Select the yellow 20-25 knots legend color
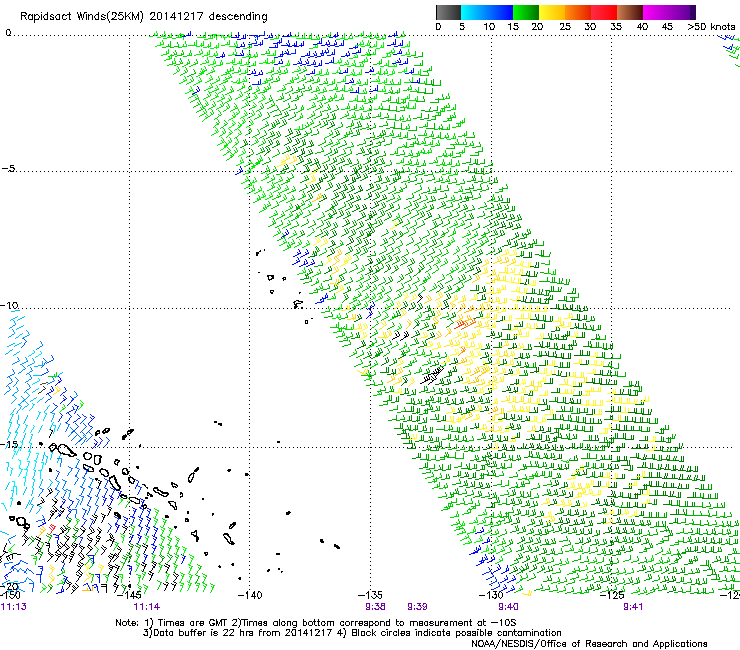The image size is (740, 650). point(552,12)
